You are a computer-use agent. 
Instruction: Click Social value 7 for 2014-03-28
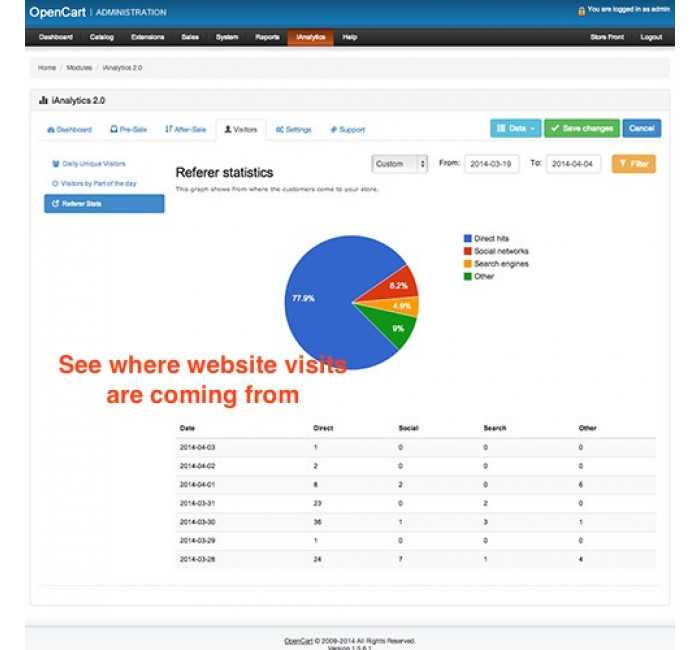[400, 559]
